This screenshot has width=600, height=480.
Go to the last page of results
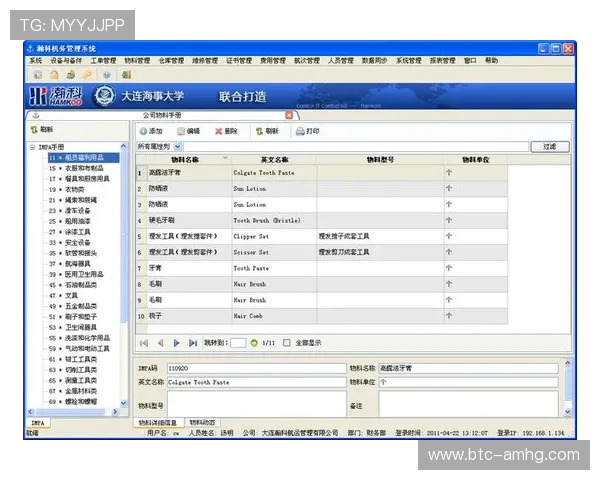193,343
